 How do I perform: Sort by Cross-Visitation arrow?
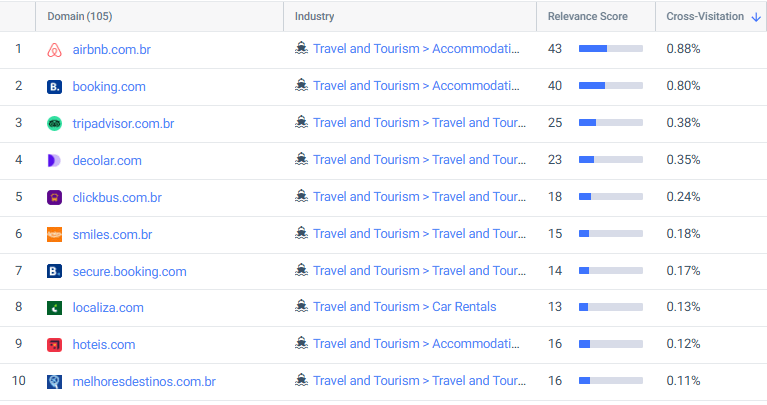(756, 17)
